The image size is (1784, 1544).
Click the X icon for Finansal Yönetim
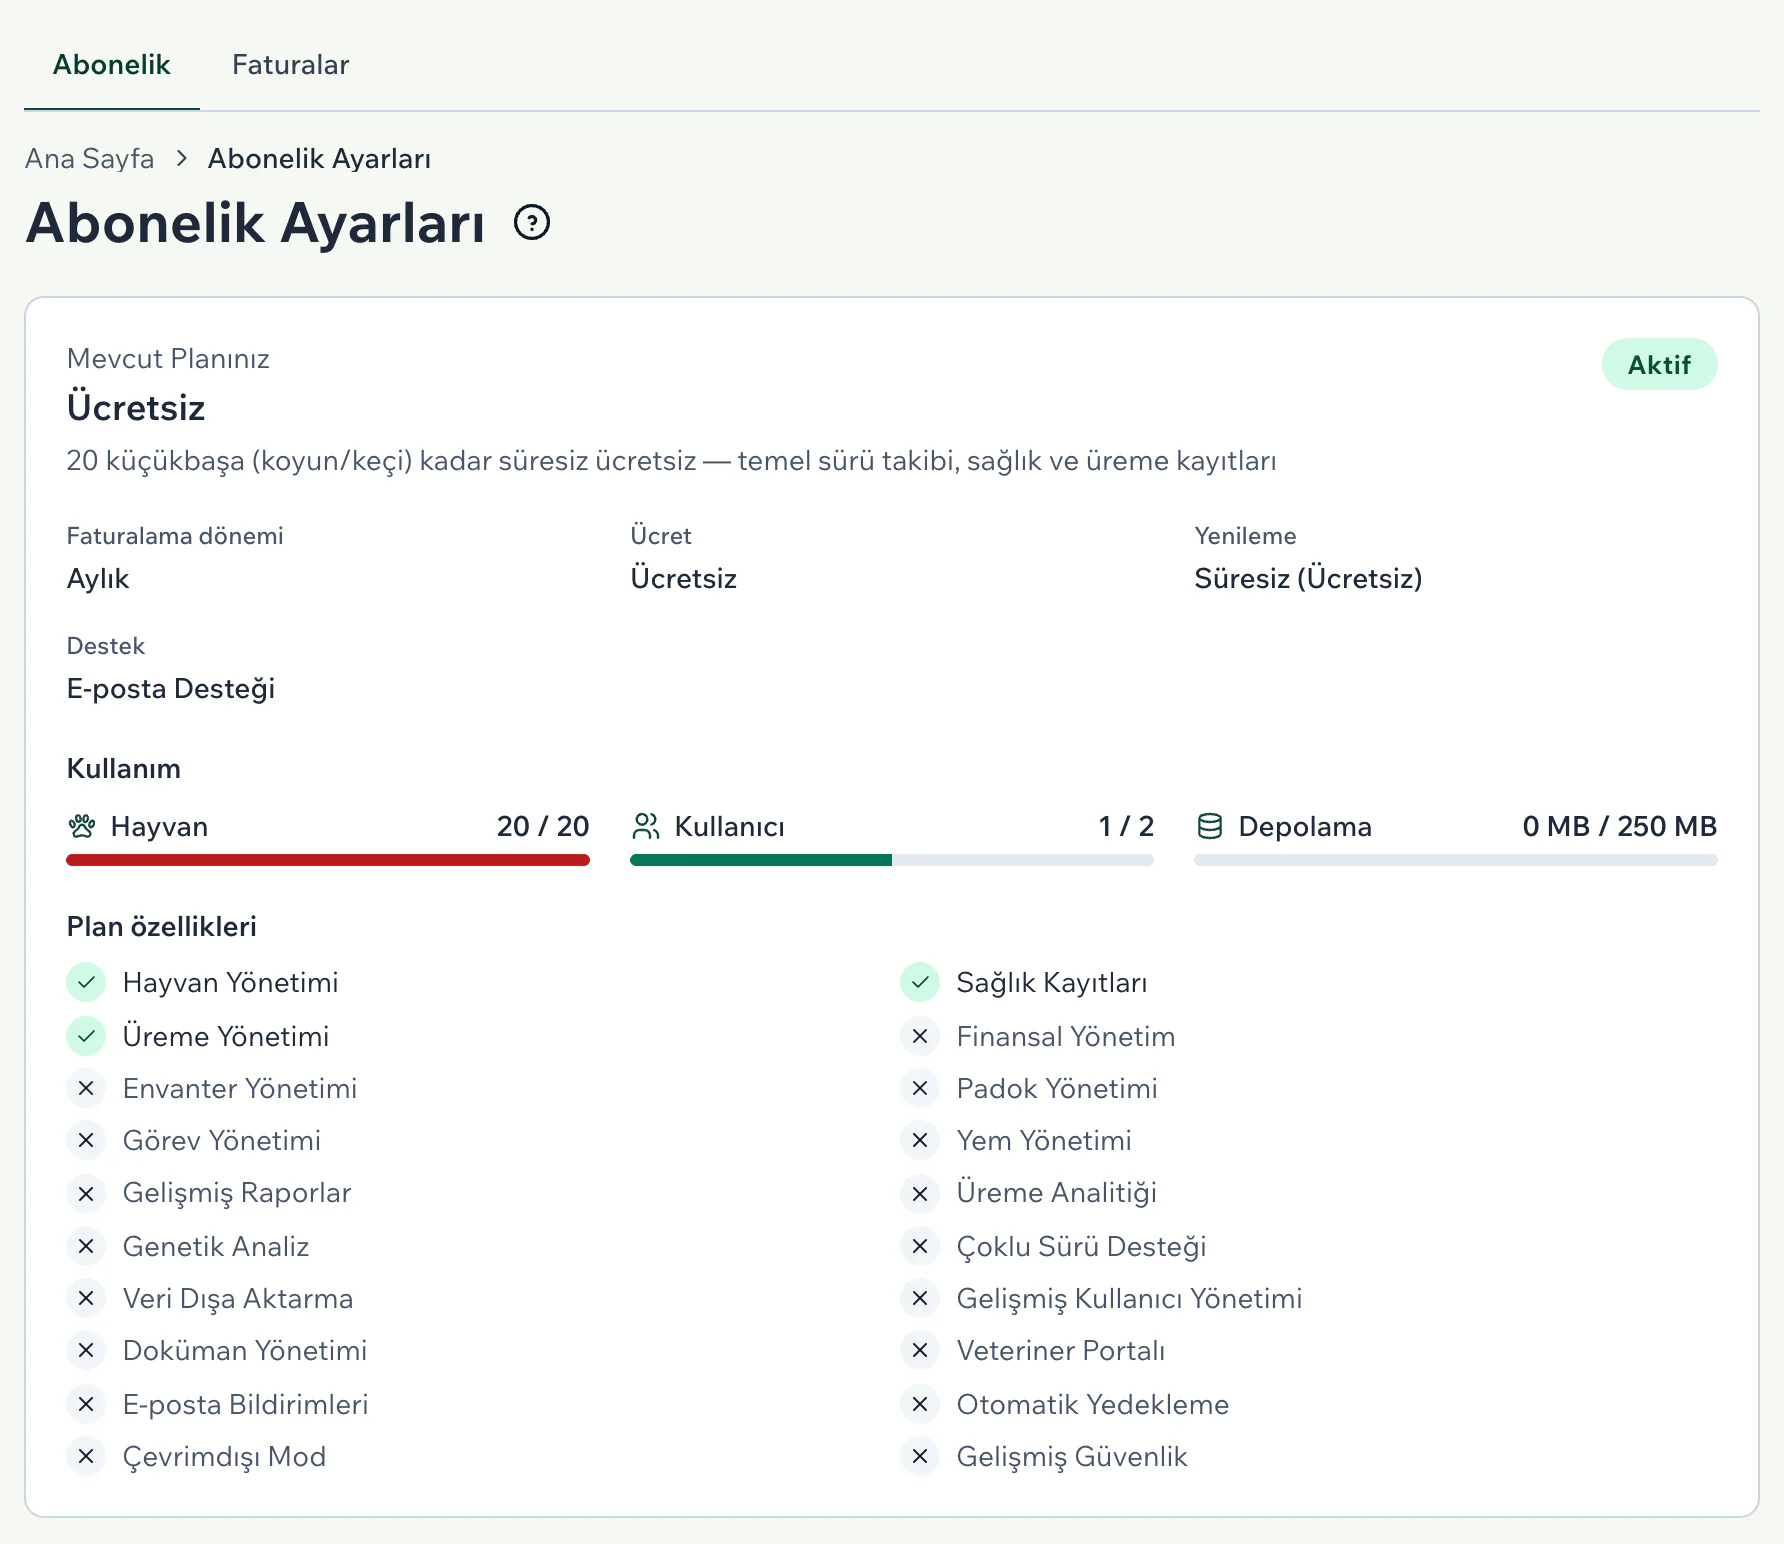click(920, 1036)
